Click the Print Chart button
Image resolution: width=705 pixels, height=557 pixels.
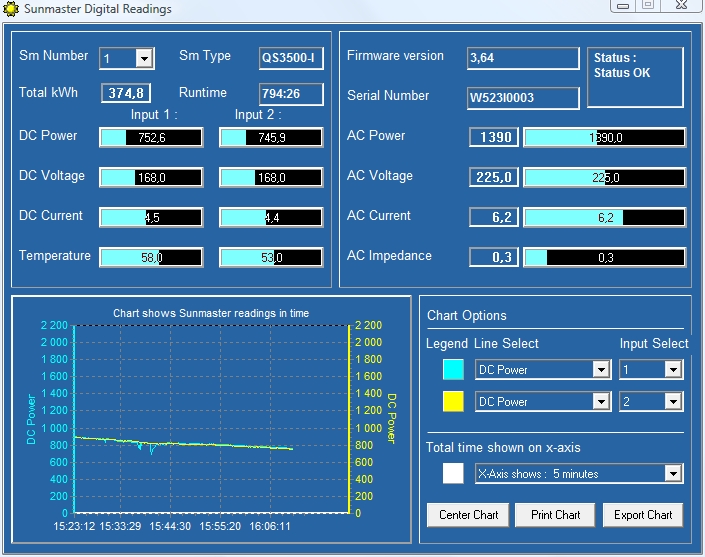555,515
